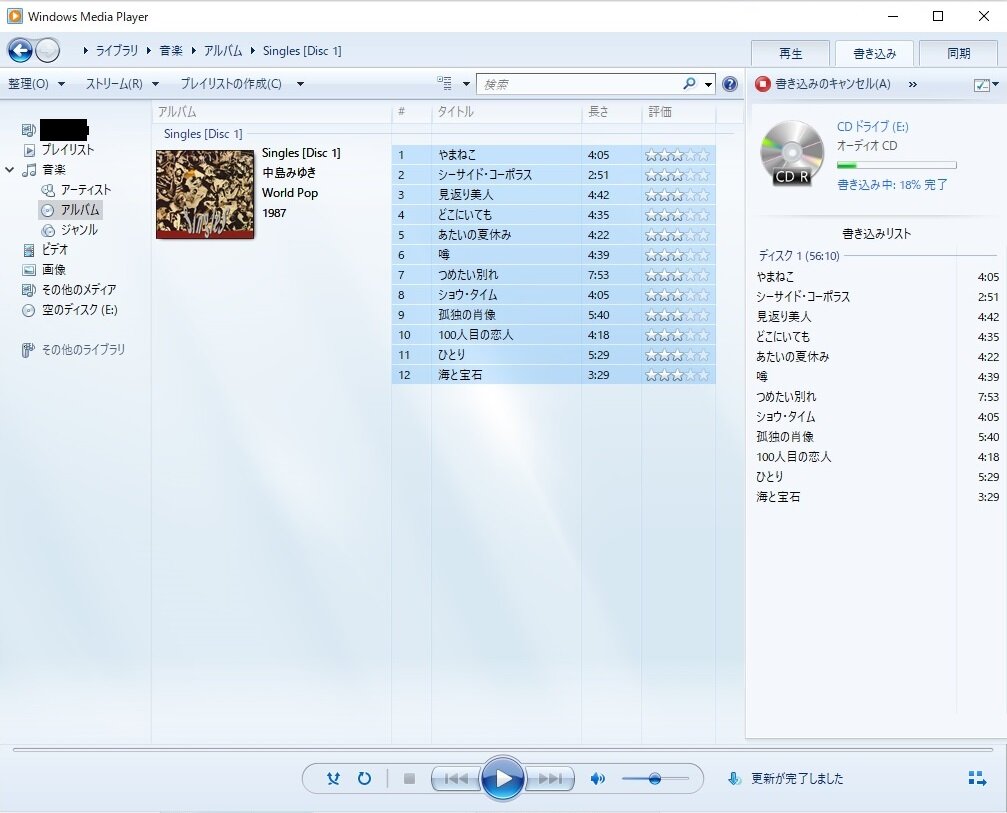Viewport: 1007px width, 813px height.
Task: Click Singles [Disc 1] breadcrumb
Action: (x=302, y=50)
